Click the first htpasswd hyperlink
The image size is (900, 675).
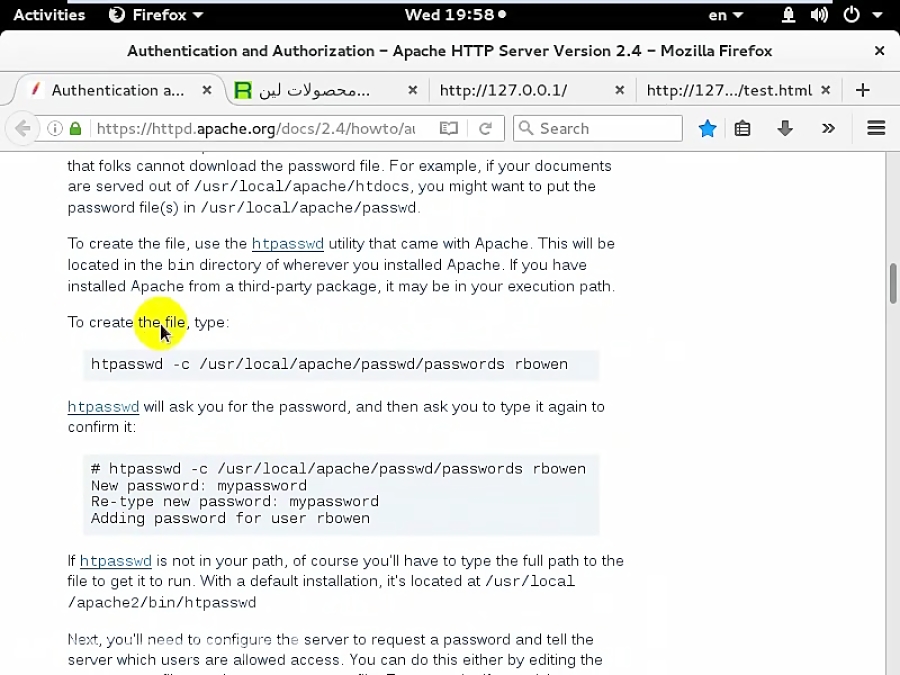click(x=287, y=243)
